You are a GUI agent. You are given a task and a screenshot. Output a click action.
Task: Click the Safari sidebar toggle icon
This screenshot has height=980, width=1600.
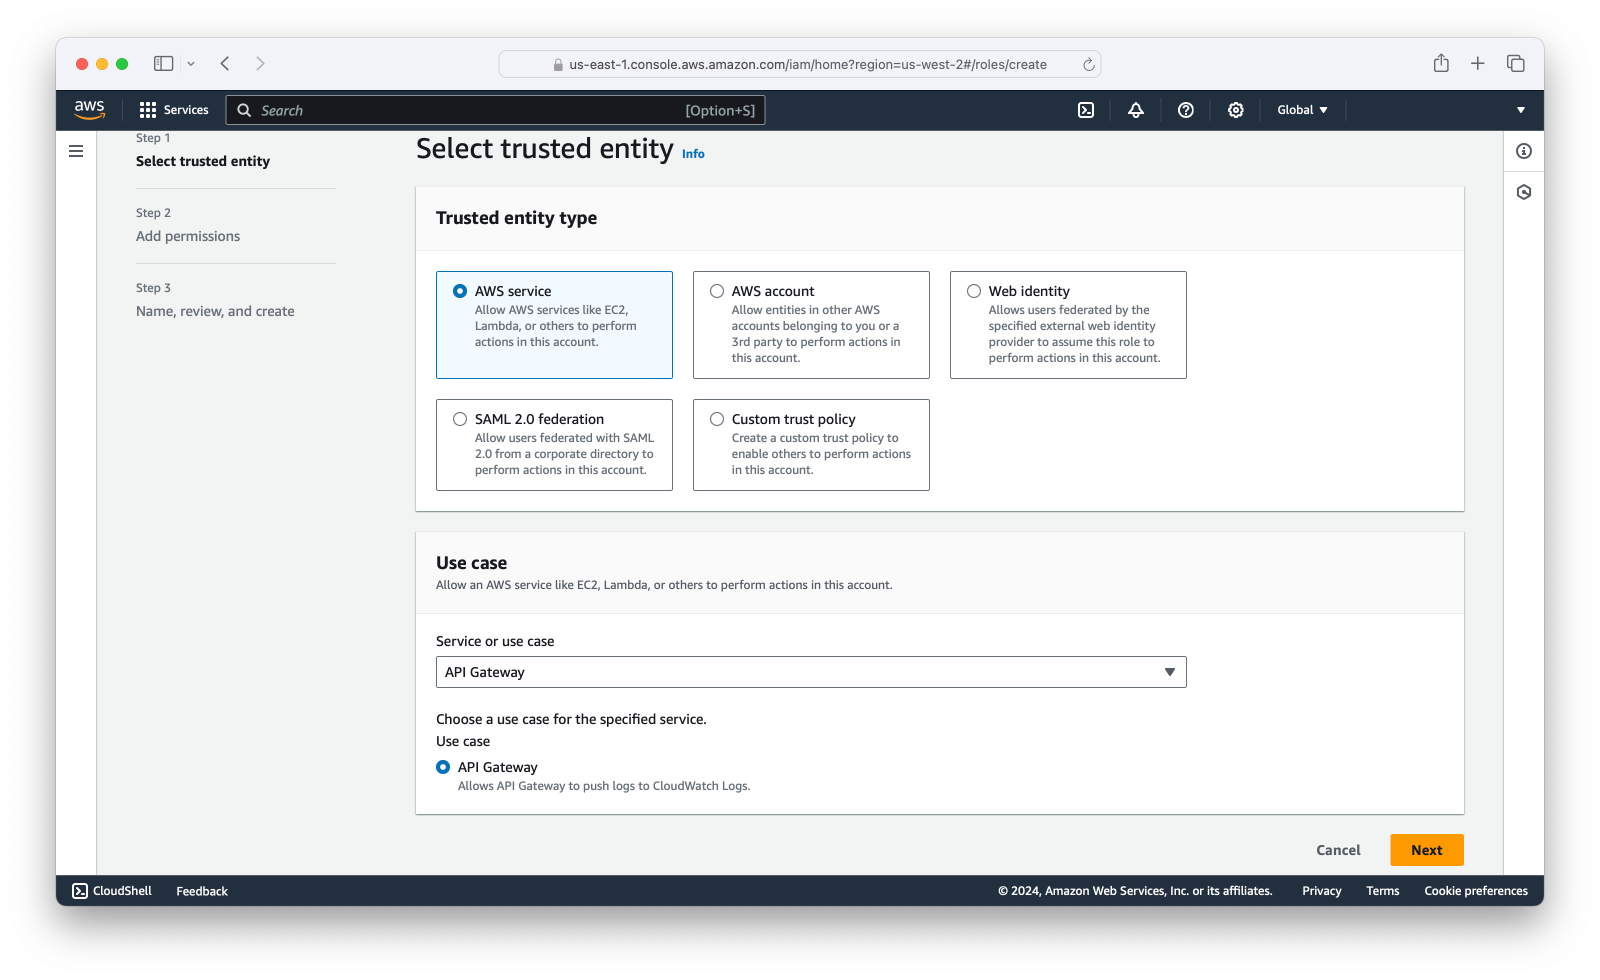click(x=164, y=63)
